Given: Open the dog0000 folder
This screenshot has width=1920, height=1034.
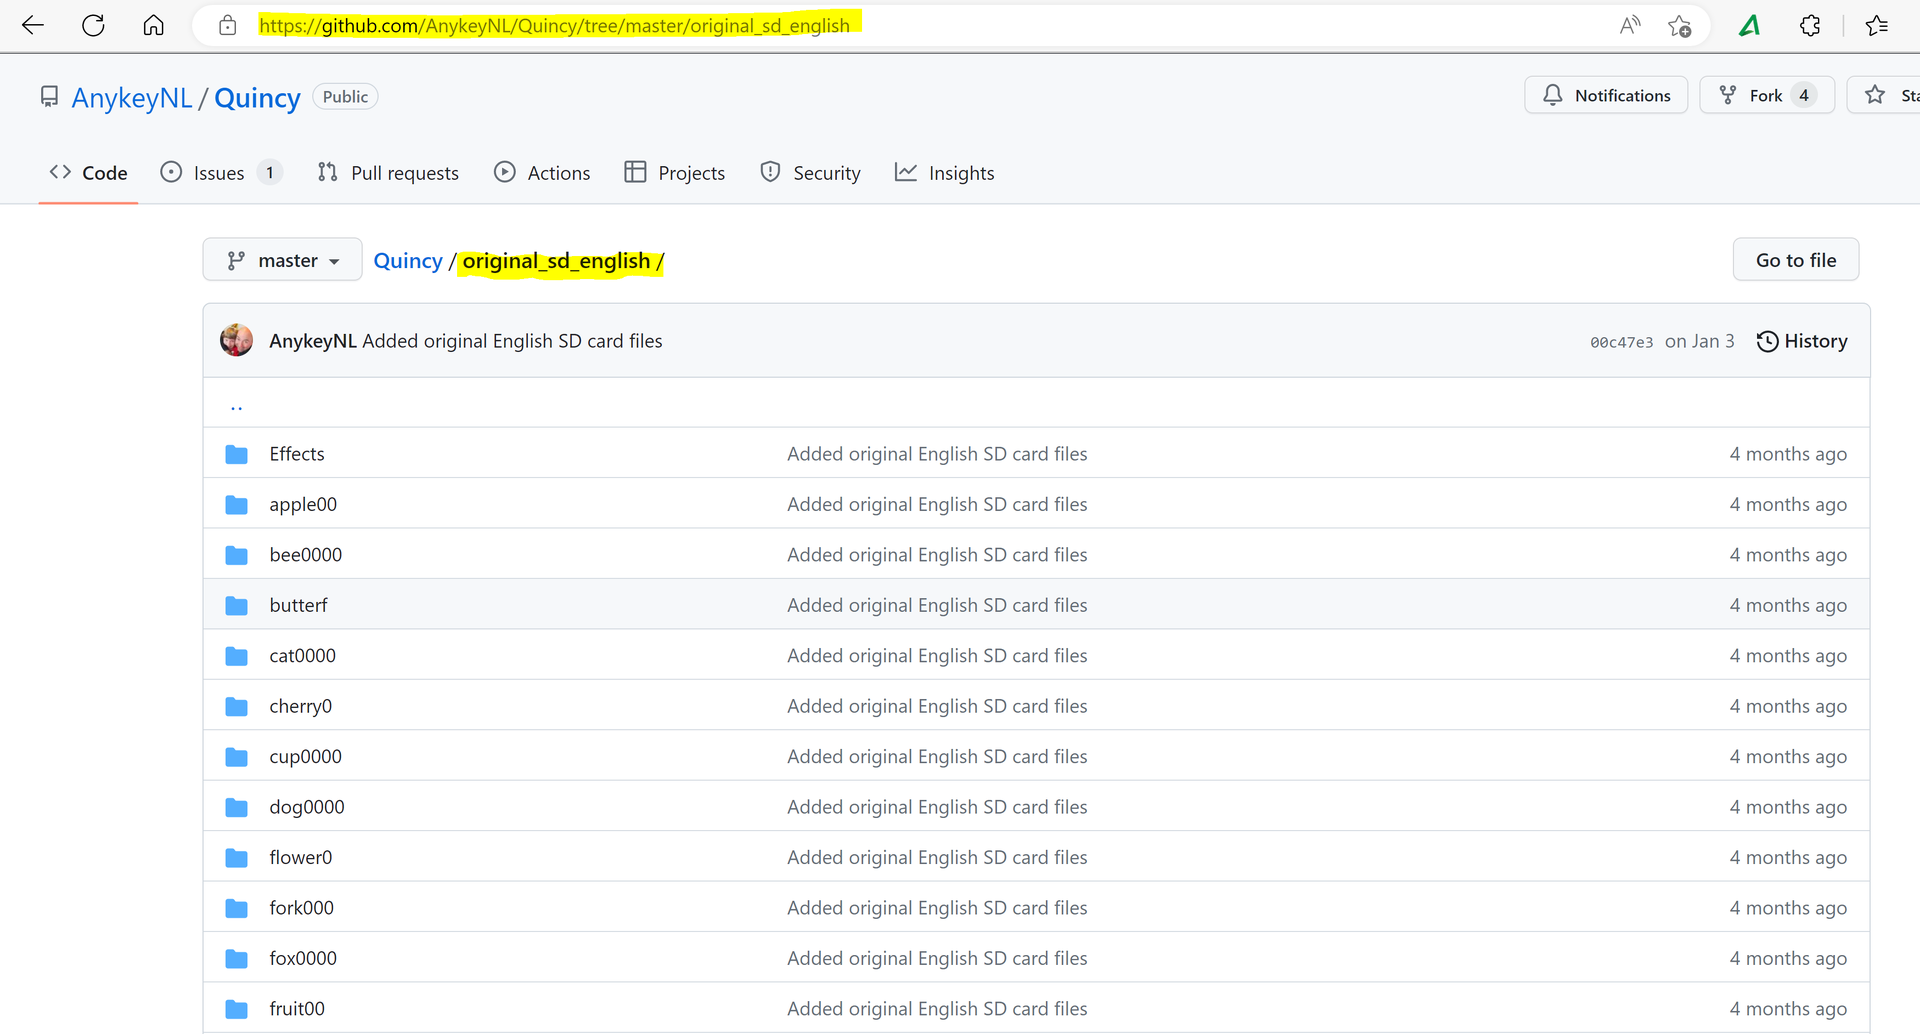Looking at the screenshot, I should [307, 807].
